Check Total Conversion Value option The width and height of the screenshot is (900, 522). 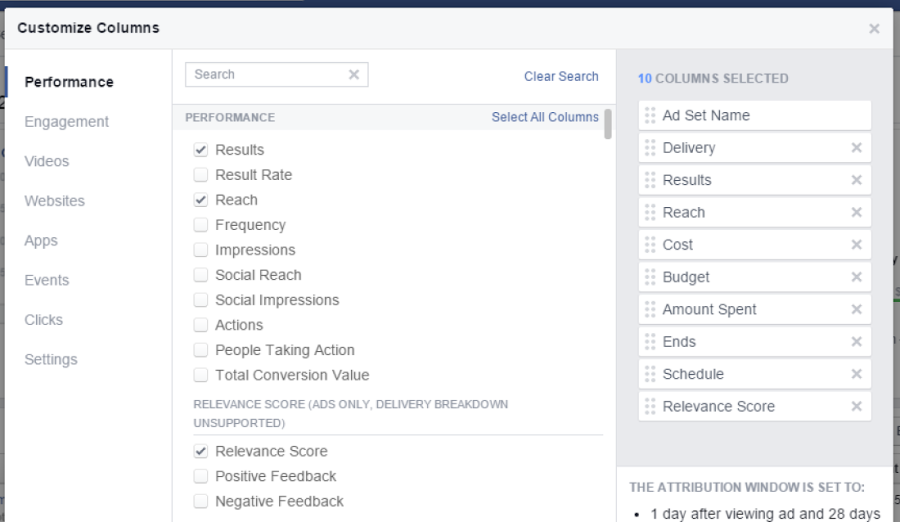[x=200, y=375]
